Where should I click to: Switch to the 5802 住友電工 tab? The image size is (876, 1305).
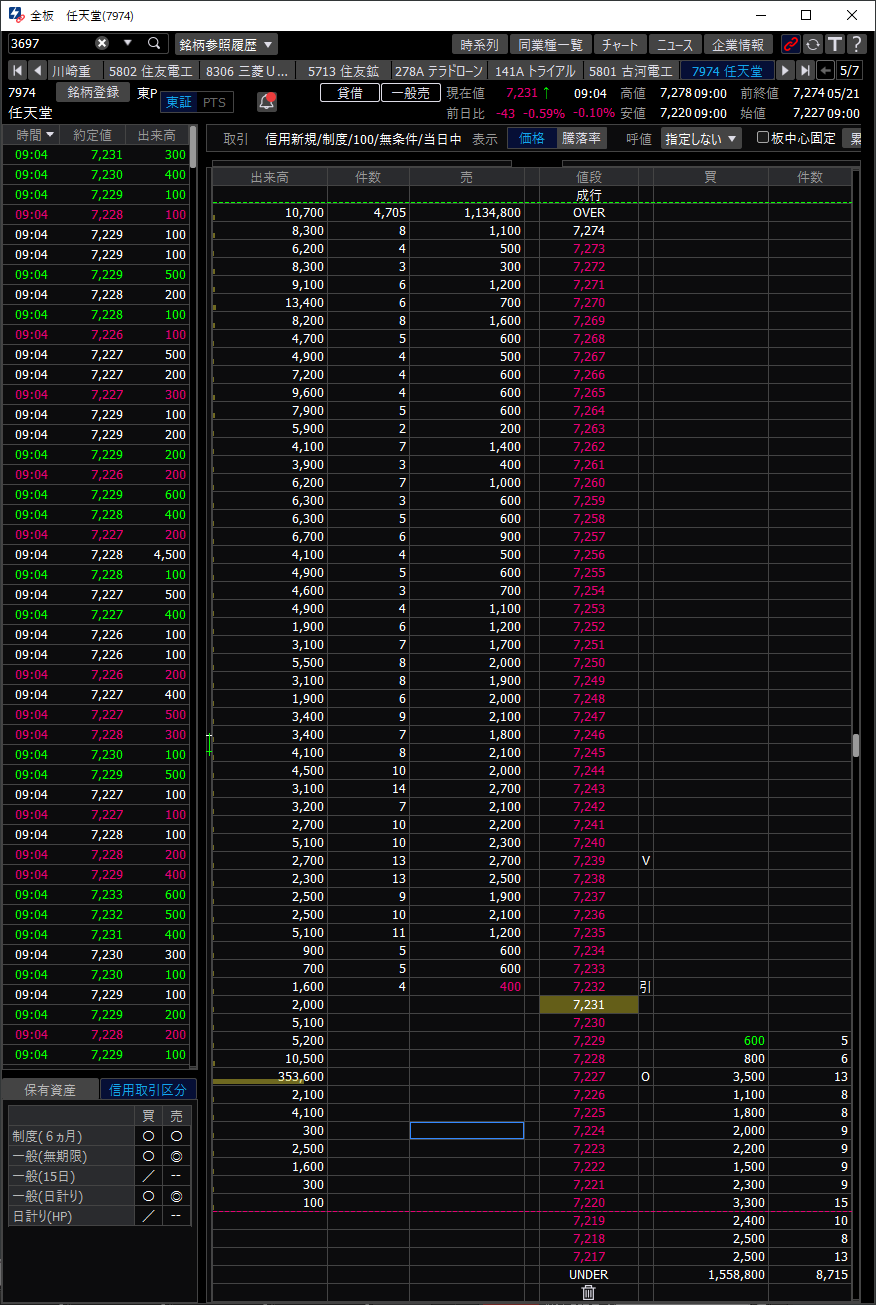tap(150, 71)
